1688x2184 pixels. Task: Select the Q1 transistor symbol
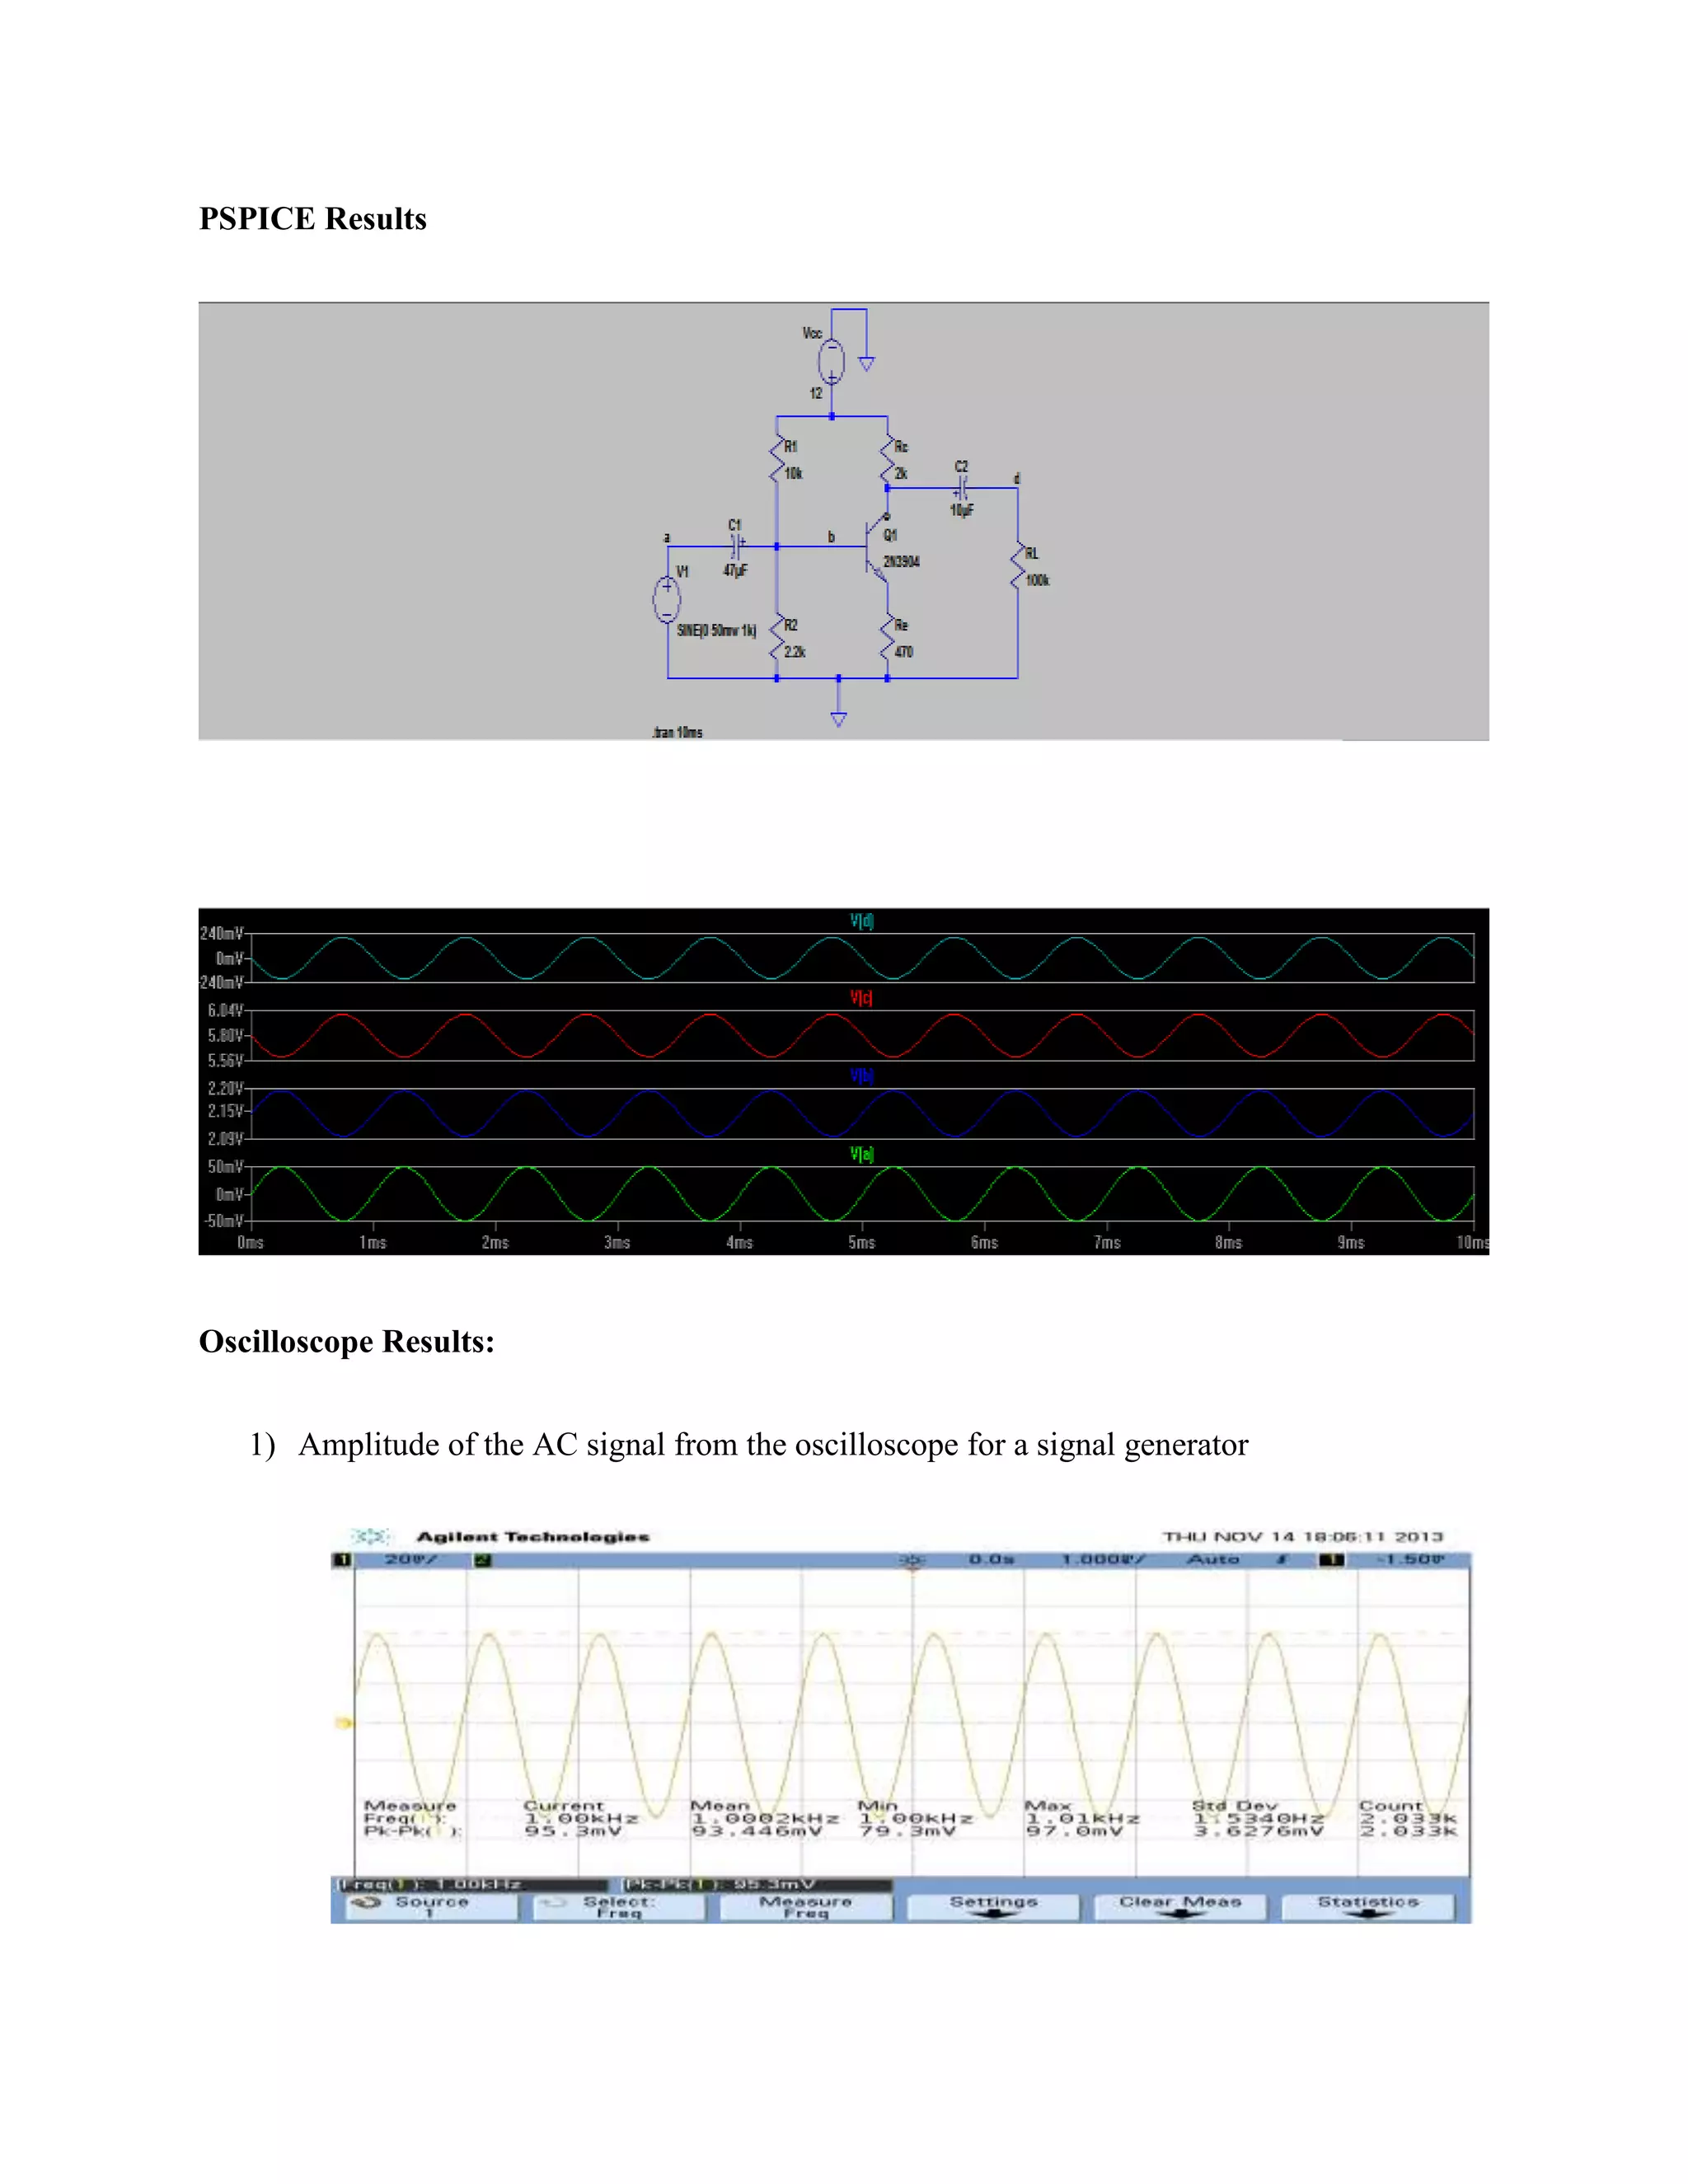tap(876, 548)
